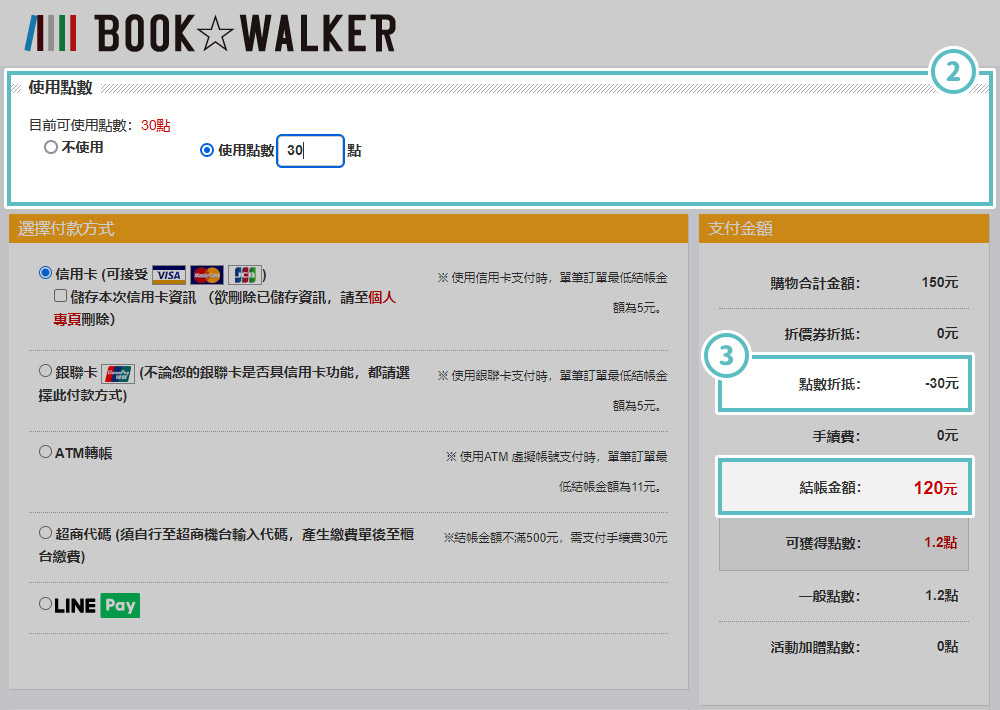Click the 點數折抵 -30元 row

point(845,383)
